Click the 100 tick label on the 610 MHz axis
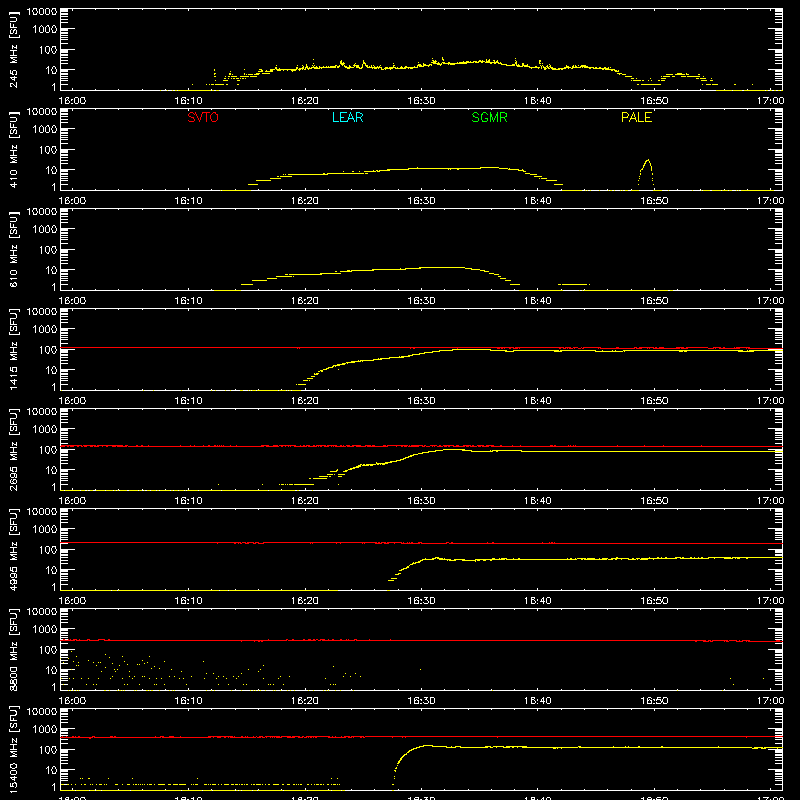 (x=48, y=250)
